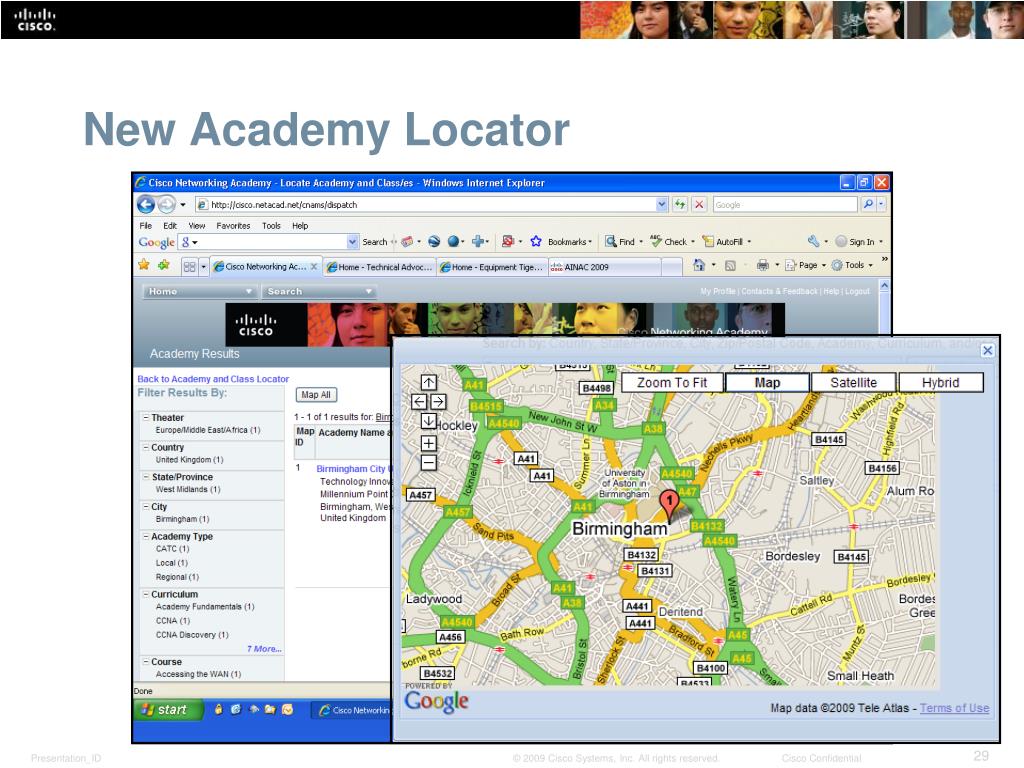Viewport: 1024px width, 768px height.
Task: Collapse the Academy Type filter group
Action: 146,536
